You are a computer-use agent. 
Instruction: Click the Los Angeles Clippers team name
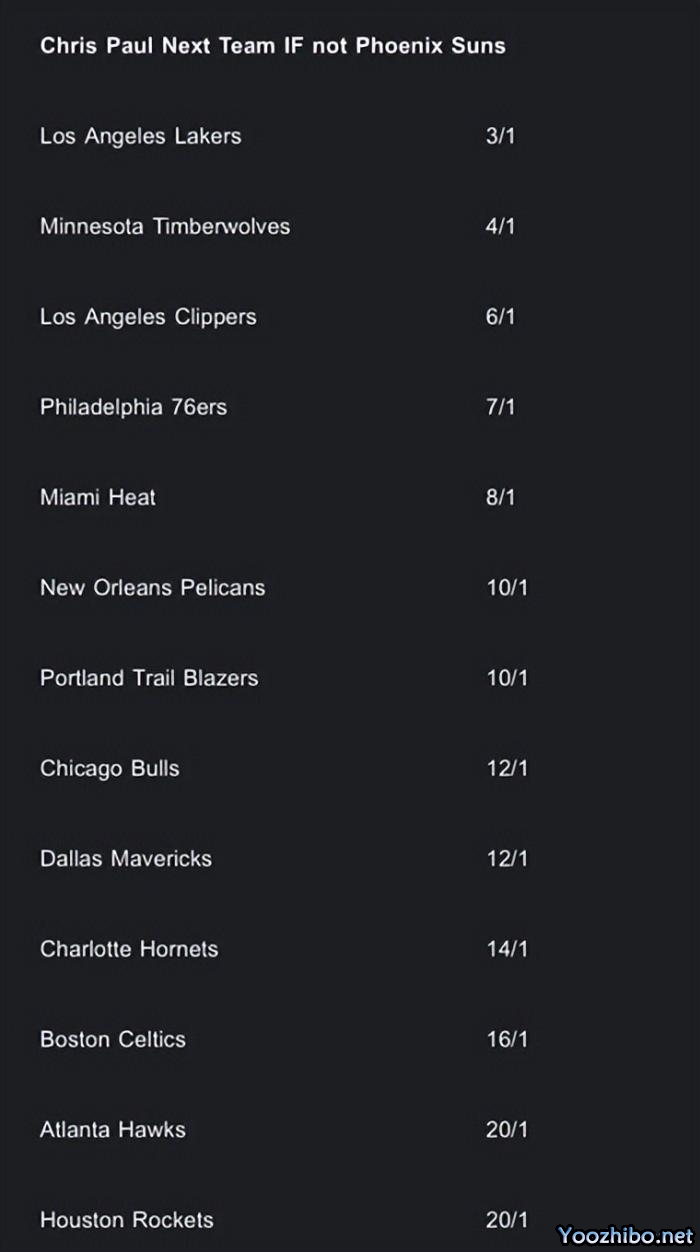point(148,317)
